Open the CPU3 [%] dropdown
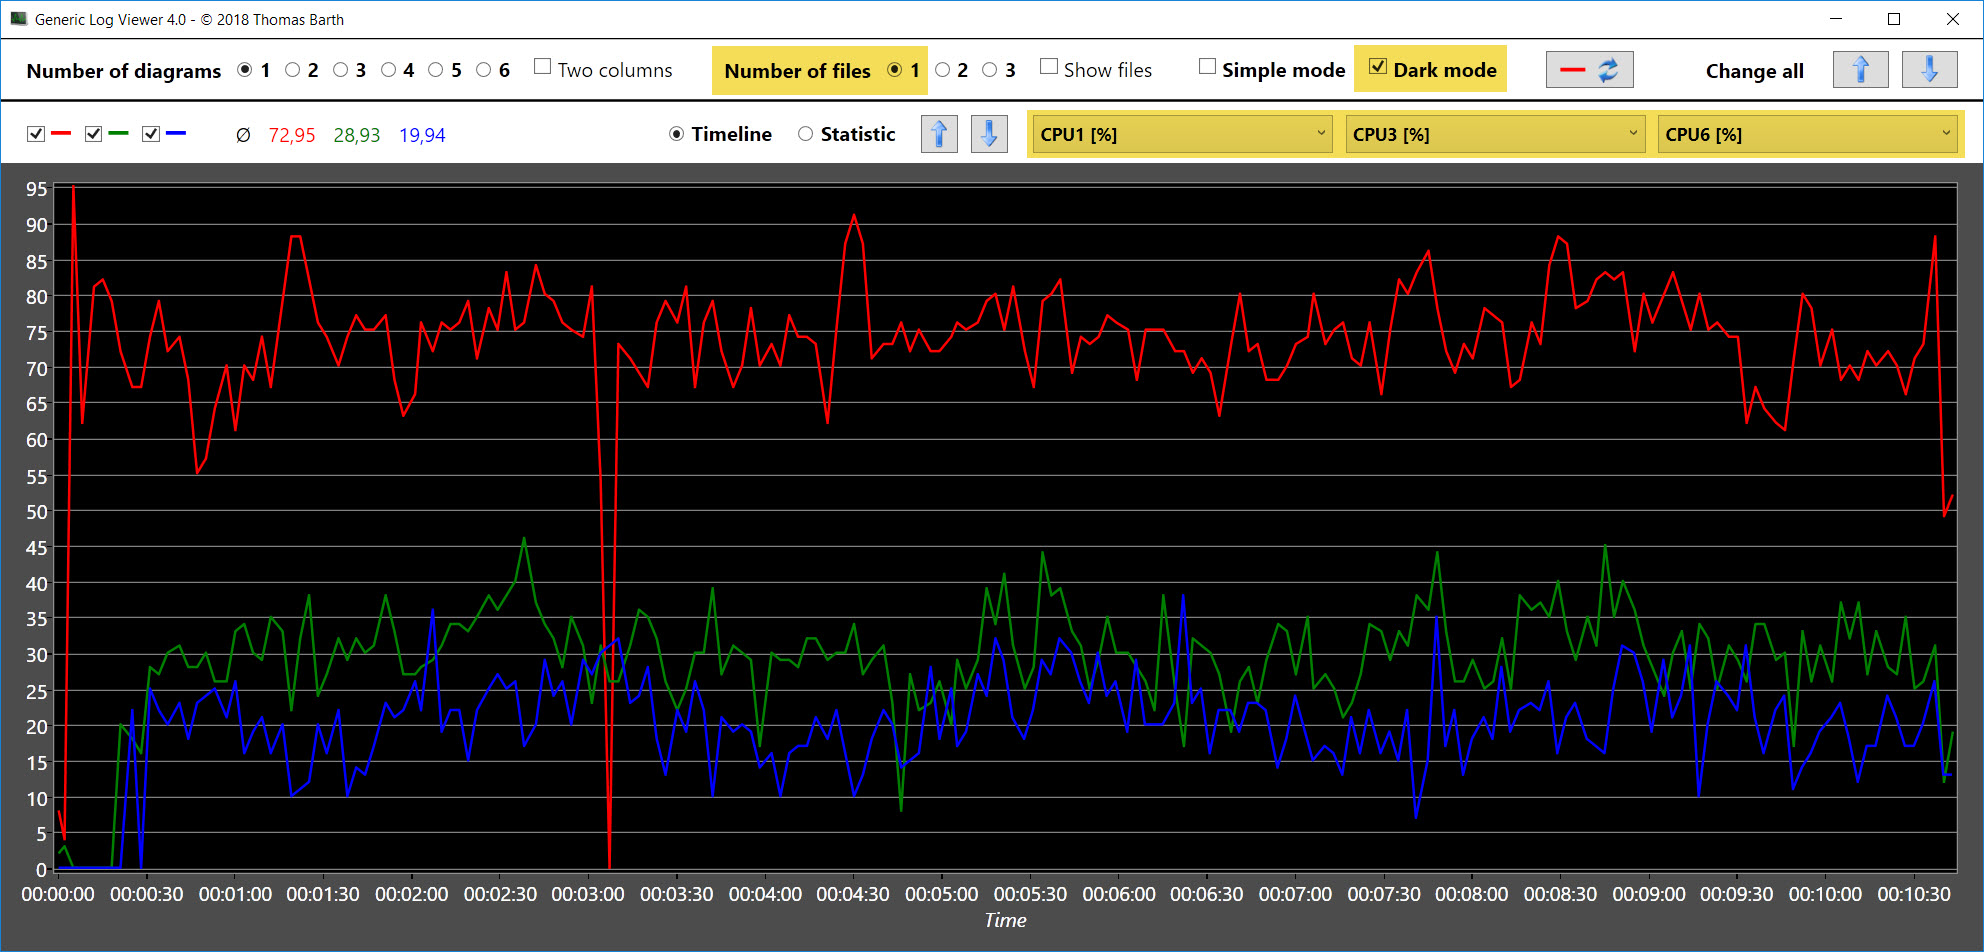 [1495, 134]
